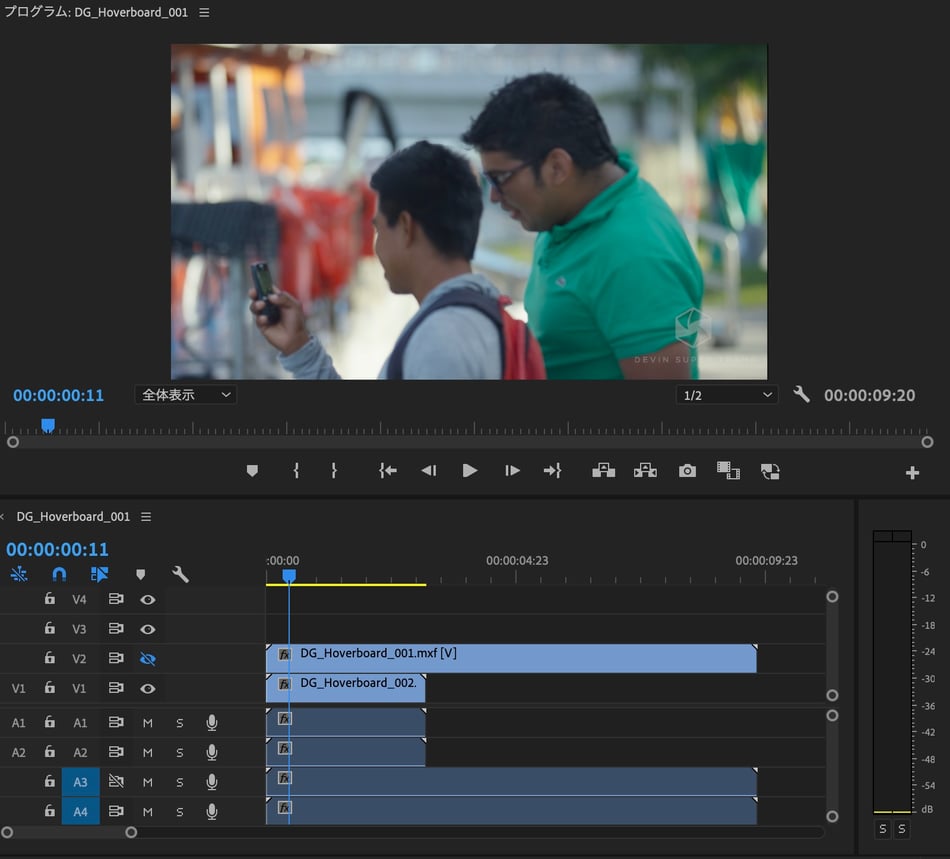Click Go to In point button
Image resolution: width=950 pixels, height=859 pixels.
pos(388,471)
